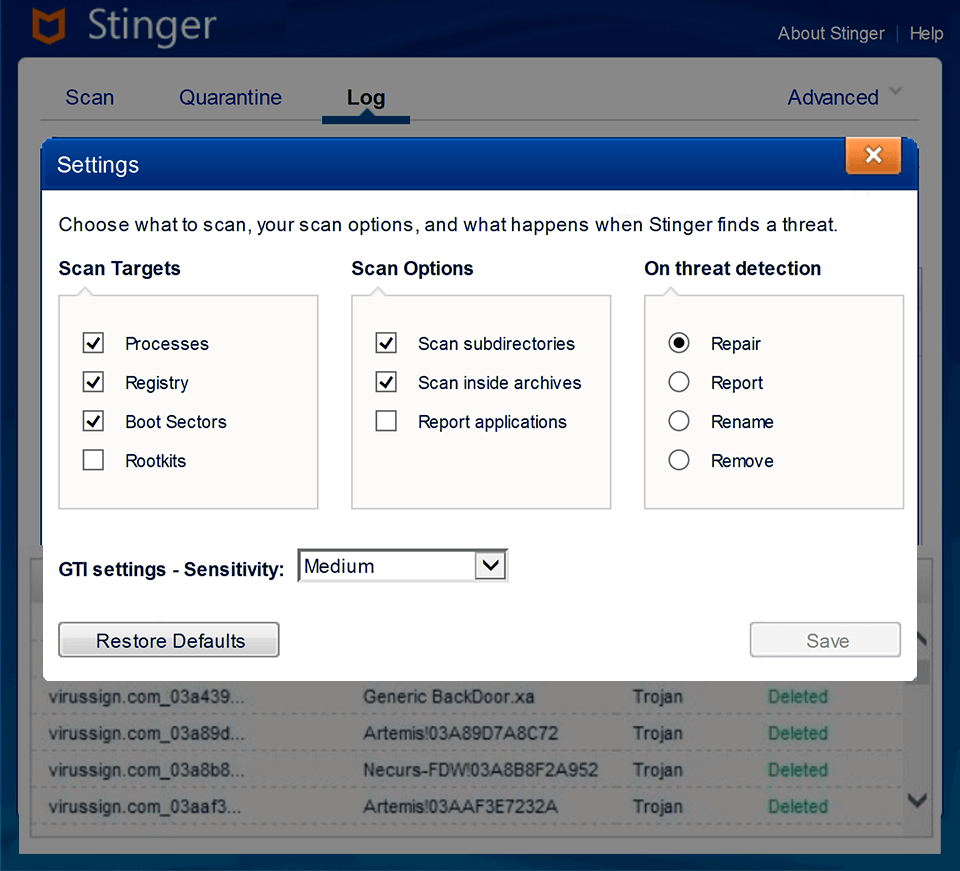Enable Report applications option
960x871 pixels.
point(386,421)
